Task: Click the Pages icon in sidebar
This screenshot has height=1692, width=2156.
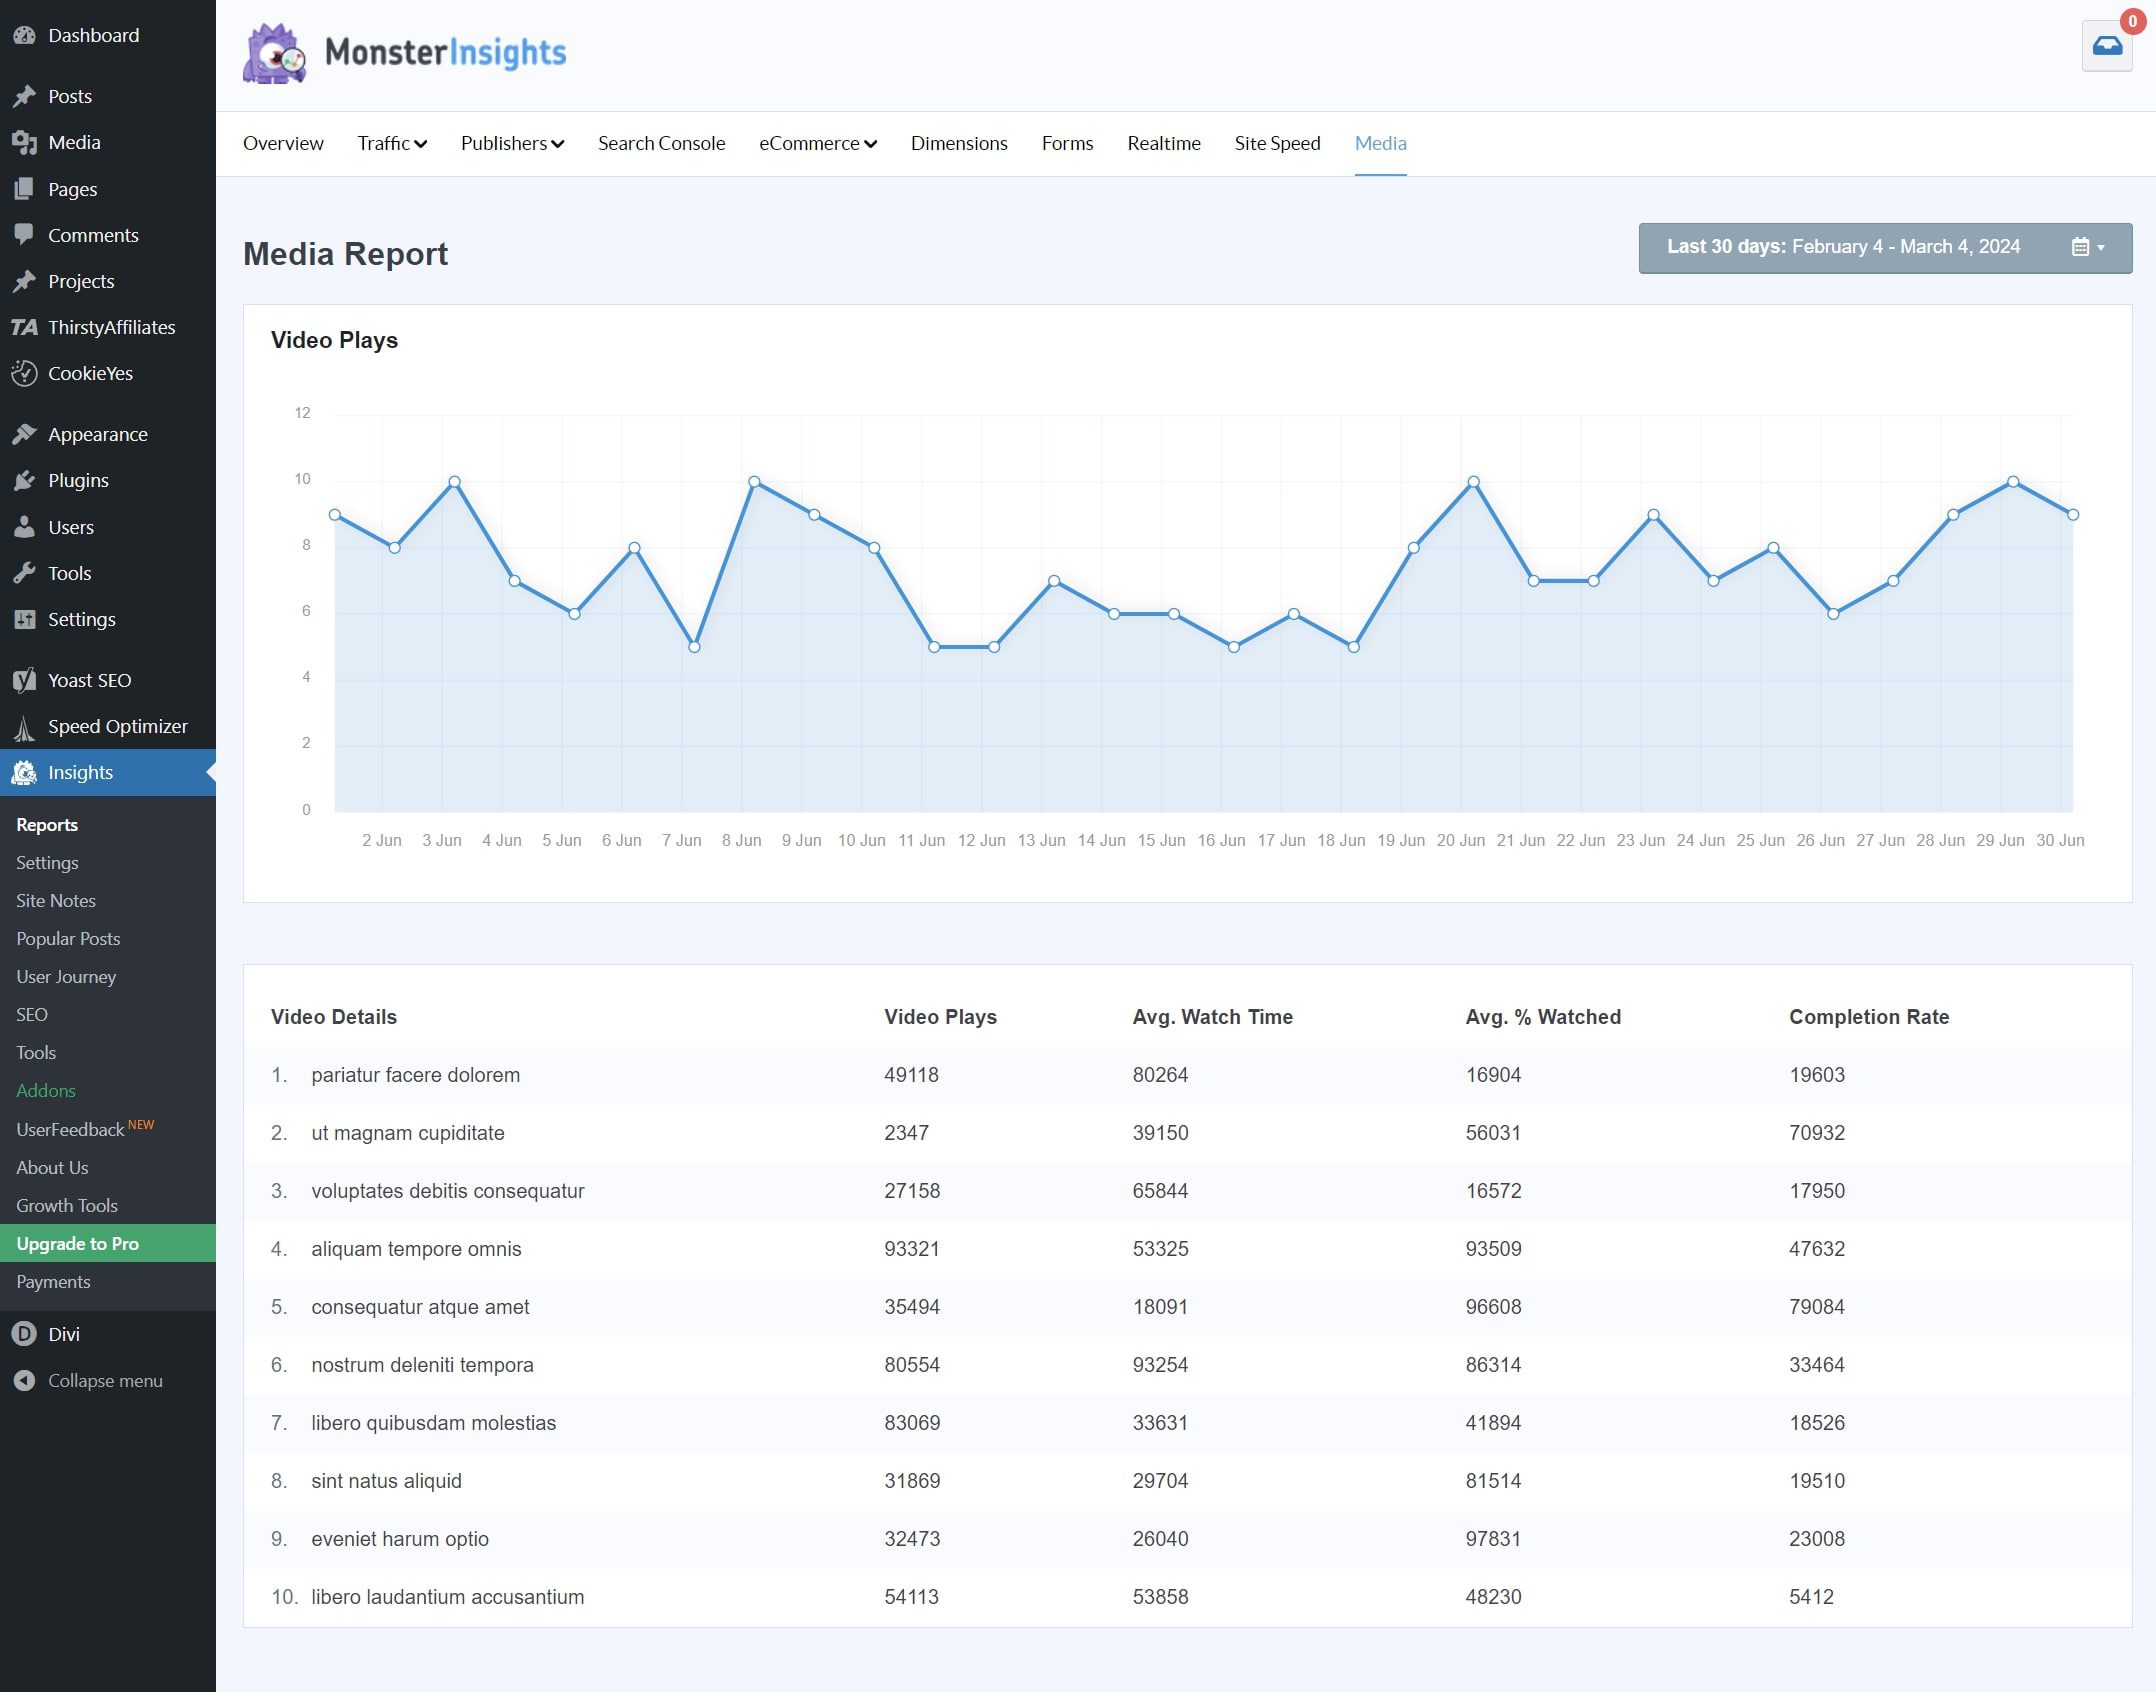Action: tap(24, 187)
